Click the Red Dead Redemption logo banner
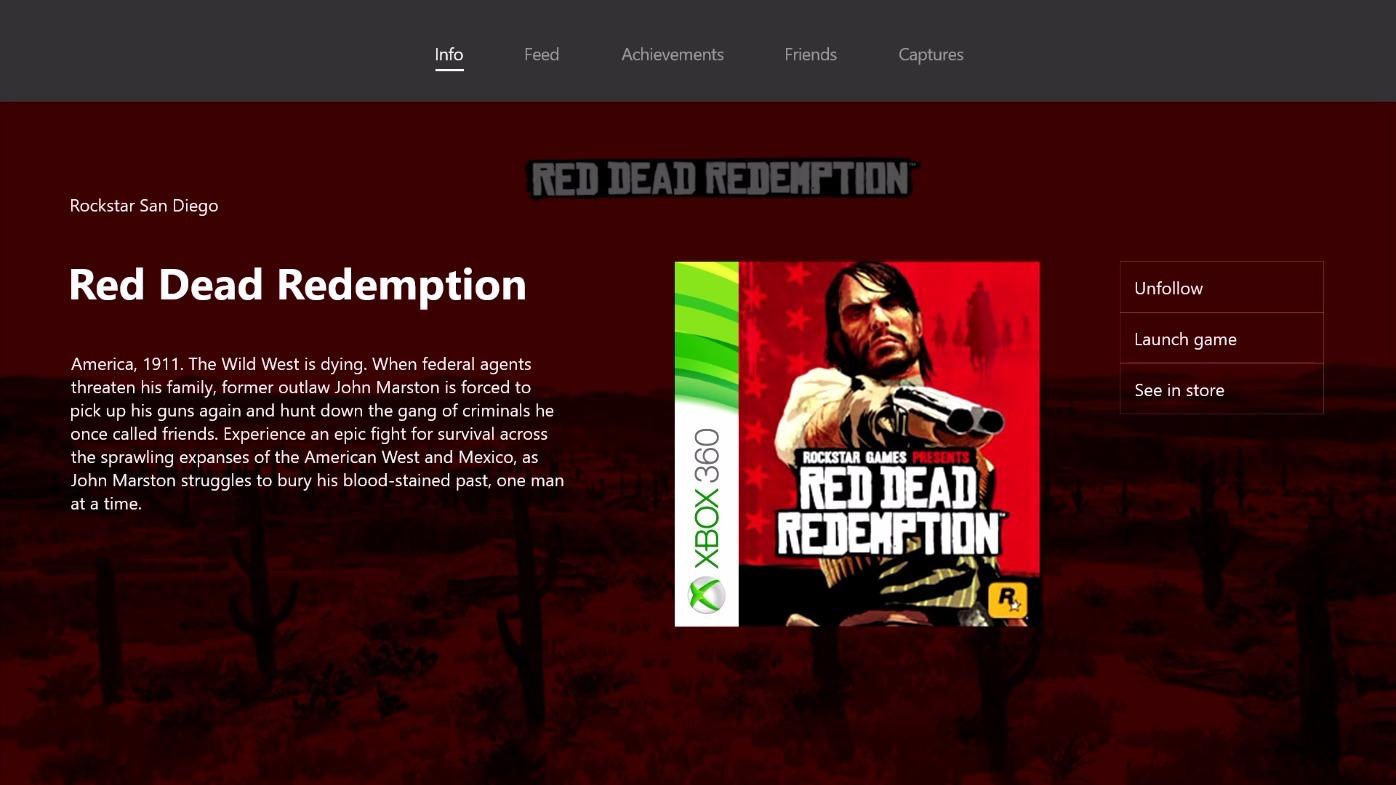Viewport: 1396px width, 785px height. (721, 179)
